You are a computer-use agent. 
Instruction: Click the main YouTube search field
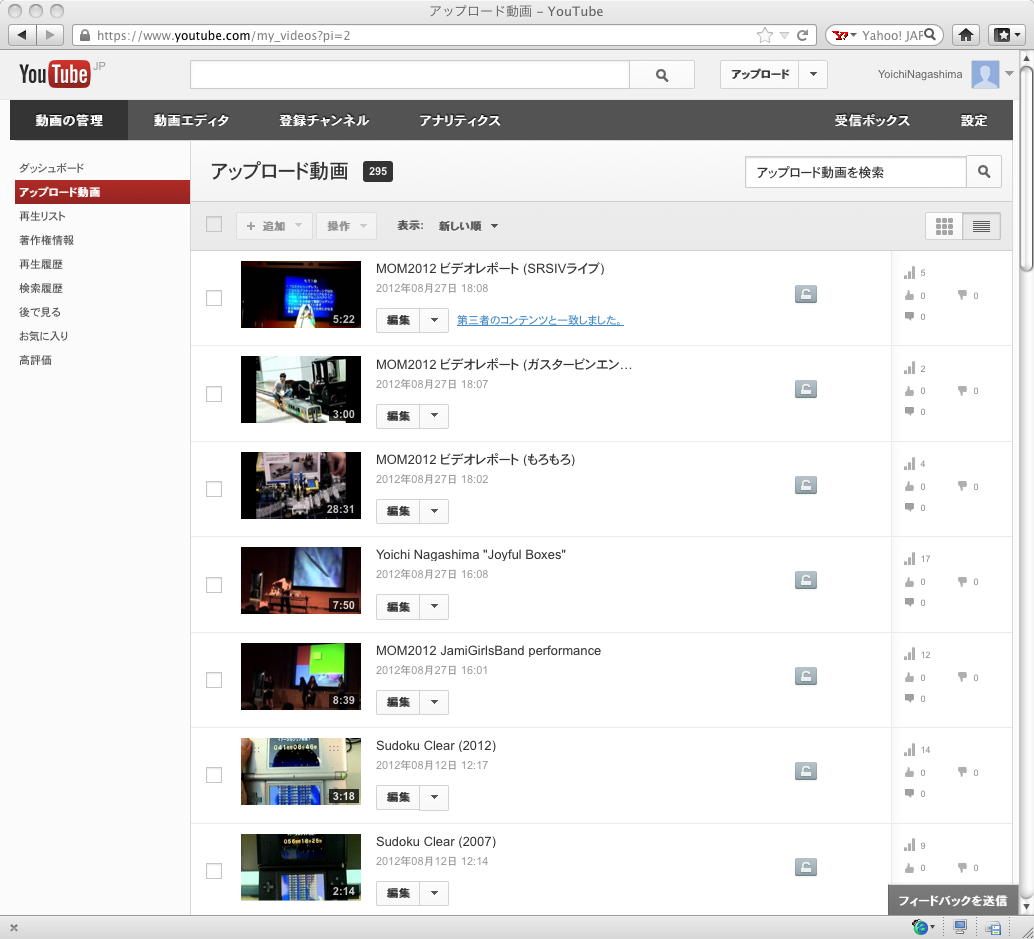click(410, 75)
